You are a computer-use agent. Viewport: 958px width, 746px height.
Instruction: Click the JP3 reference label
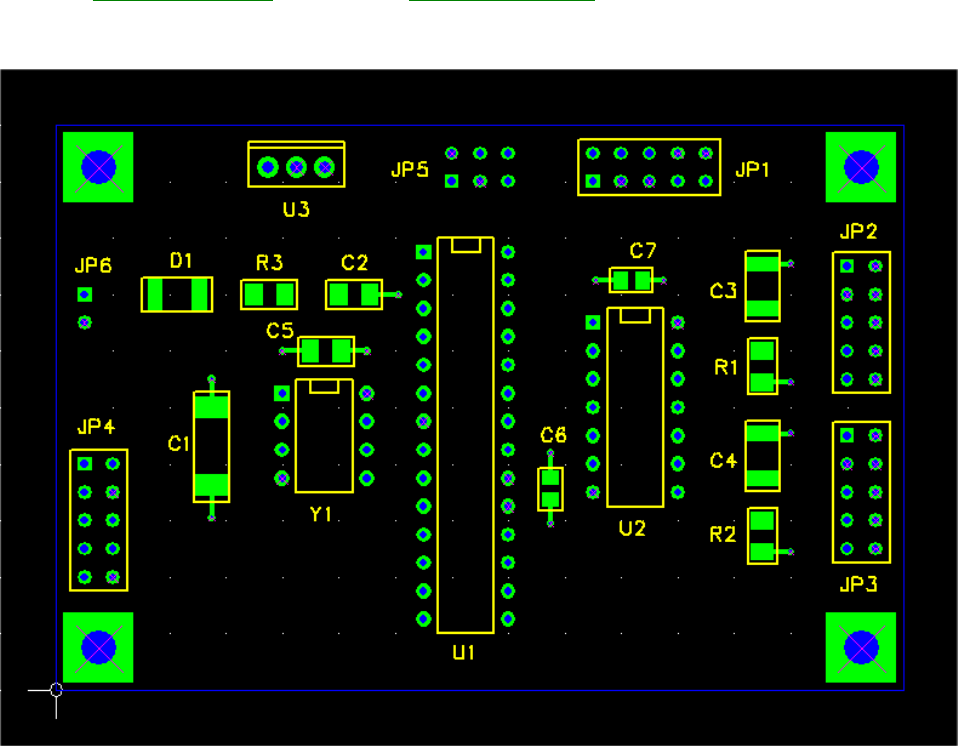pyautogui.click(x=858, y=584)
